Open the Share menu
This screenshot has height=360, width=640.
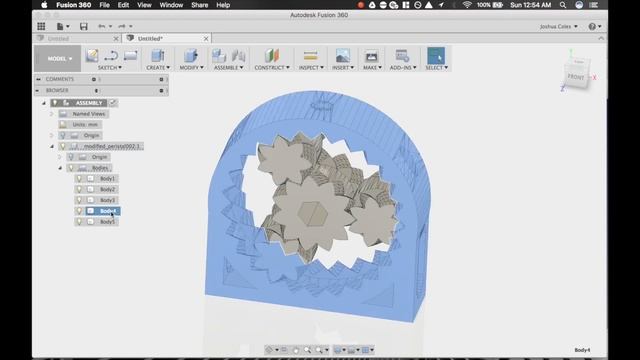point(200,5)
